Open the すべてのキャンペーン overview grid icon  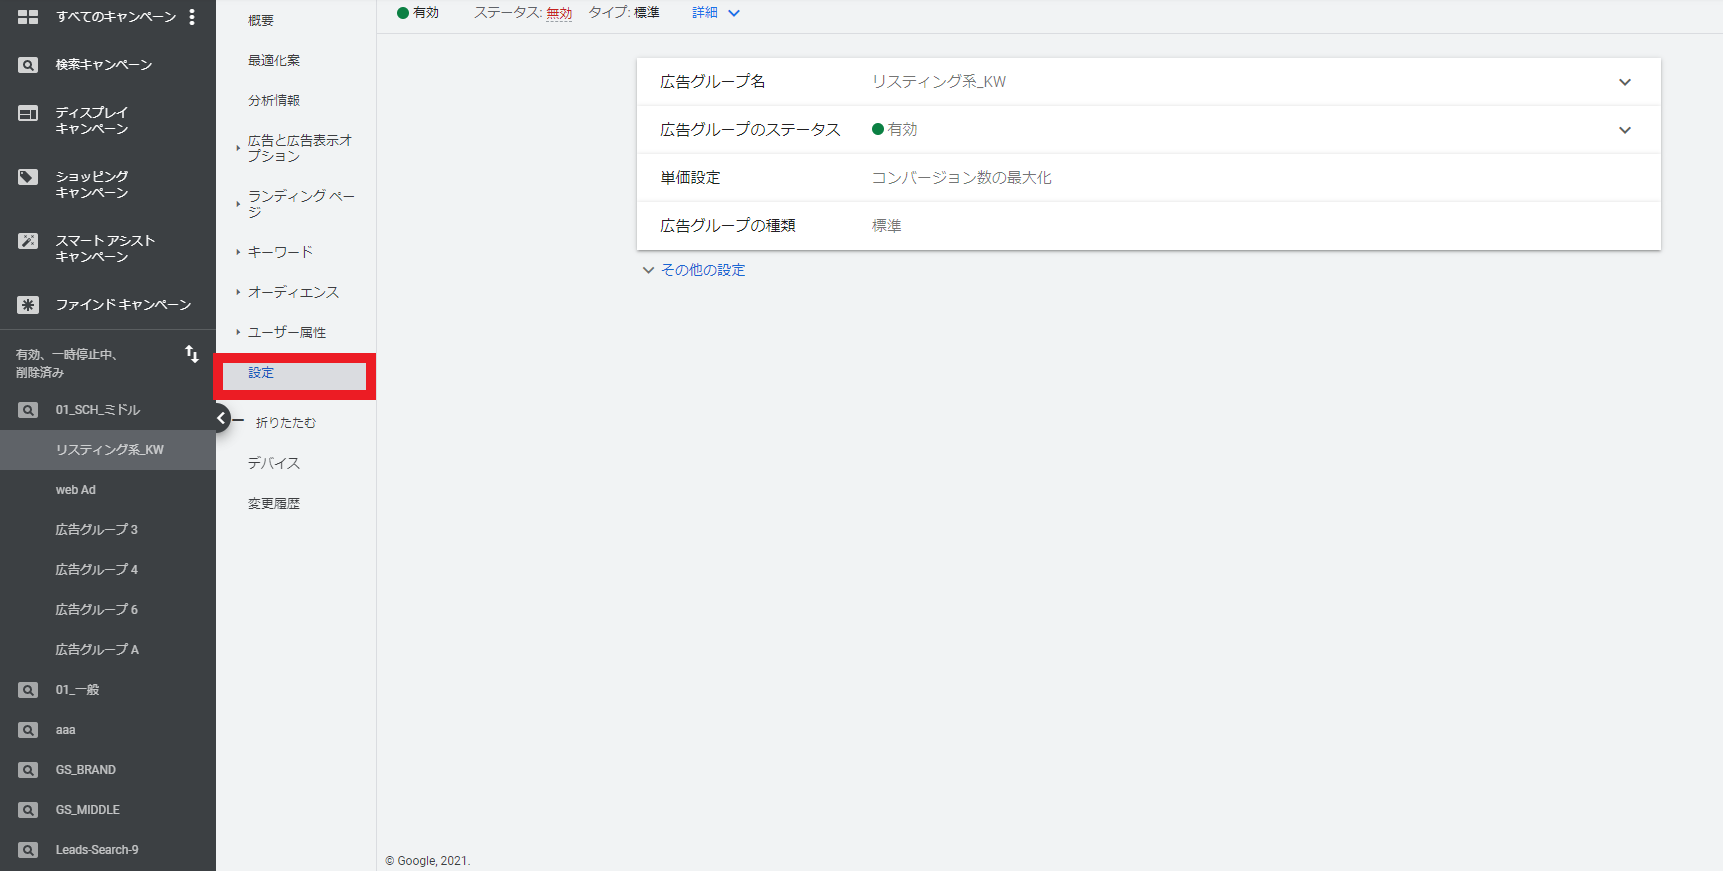pos(28,17)
